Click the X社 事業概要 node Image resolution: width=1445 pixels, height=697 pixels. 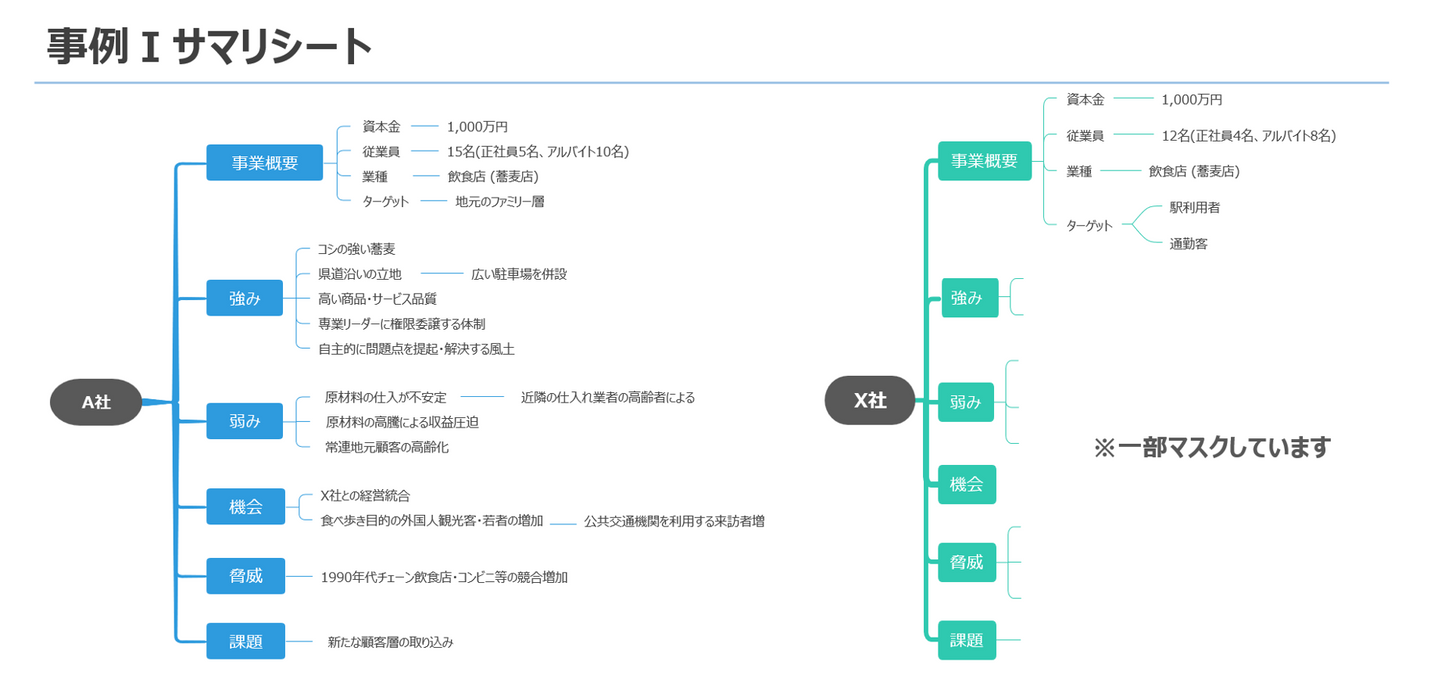(984, 161)
